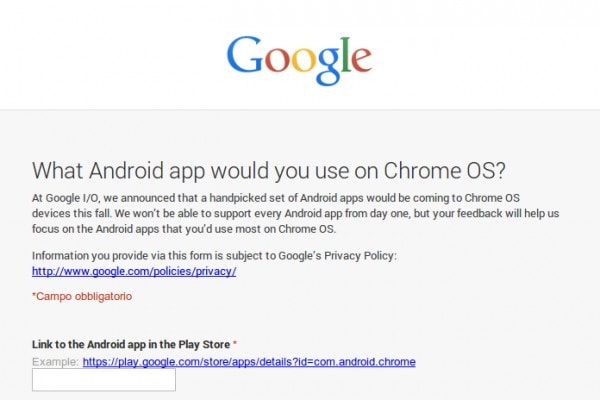
Task: Click the blue capital G in the logo
Action: point(245,54)
